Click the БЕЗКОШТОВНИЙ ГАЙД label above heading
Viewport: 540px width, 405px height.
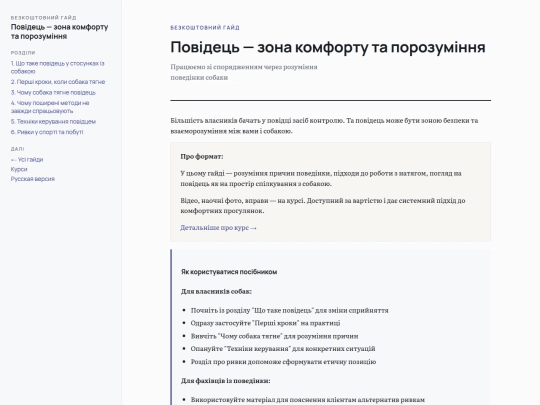(x=205, y=28)
